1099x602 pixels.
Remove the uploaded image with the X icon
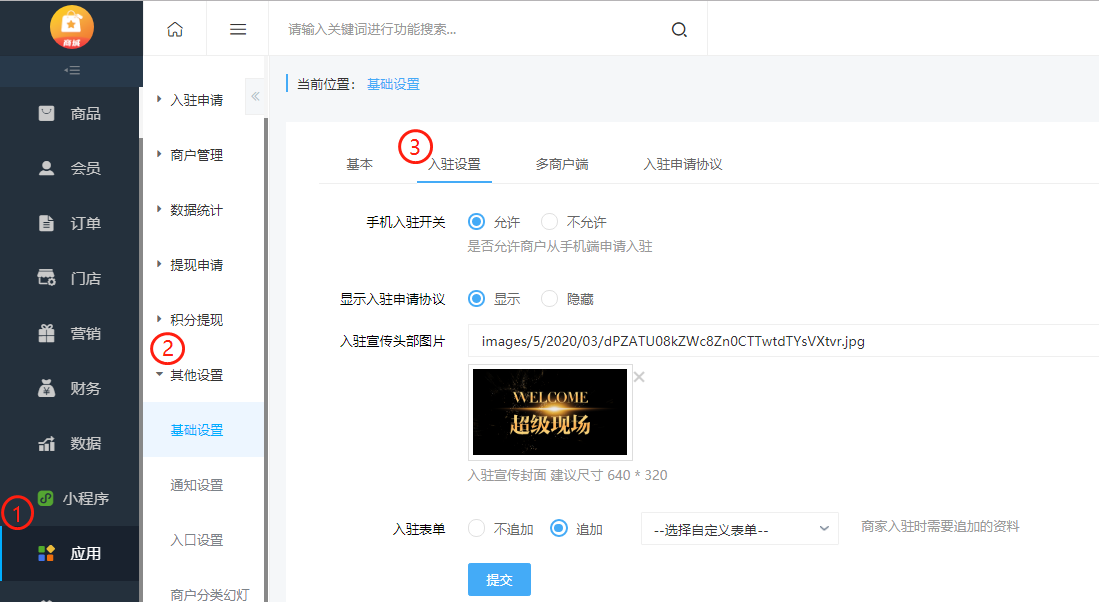pyautogui.click(x=639, y=377)
